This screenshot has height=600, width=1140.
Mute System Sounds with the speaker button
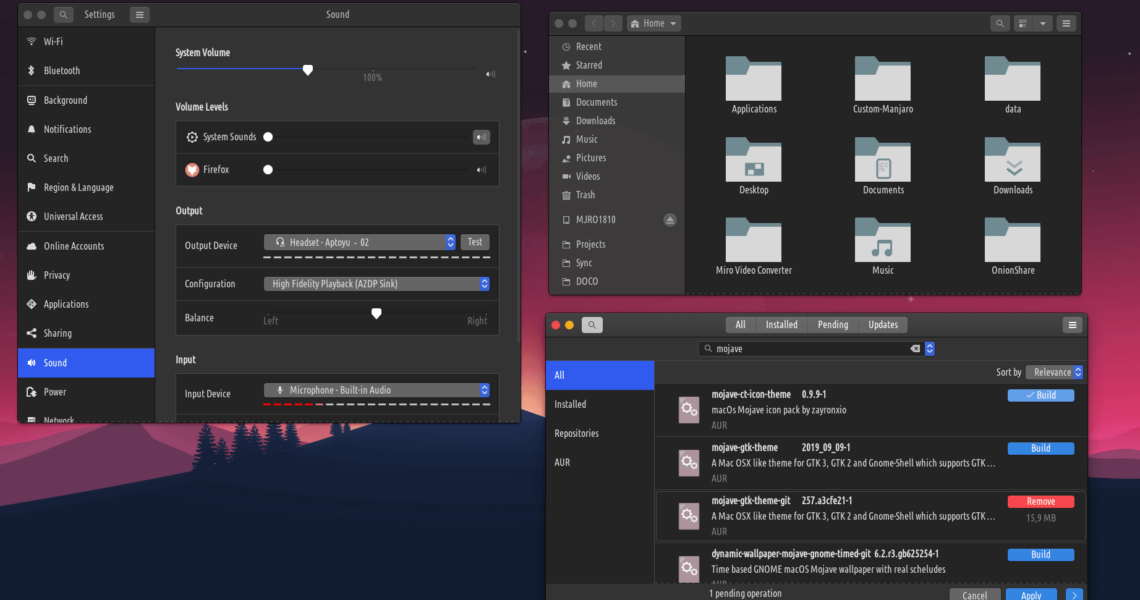481,137
